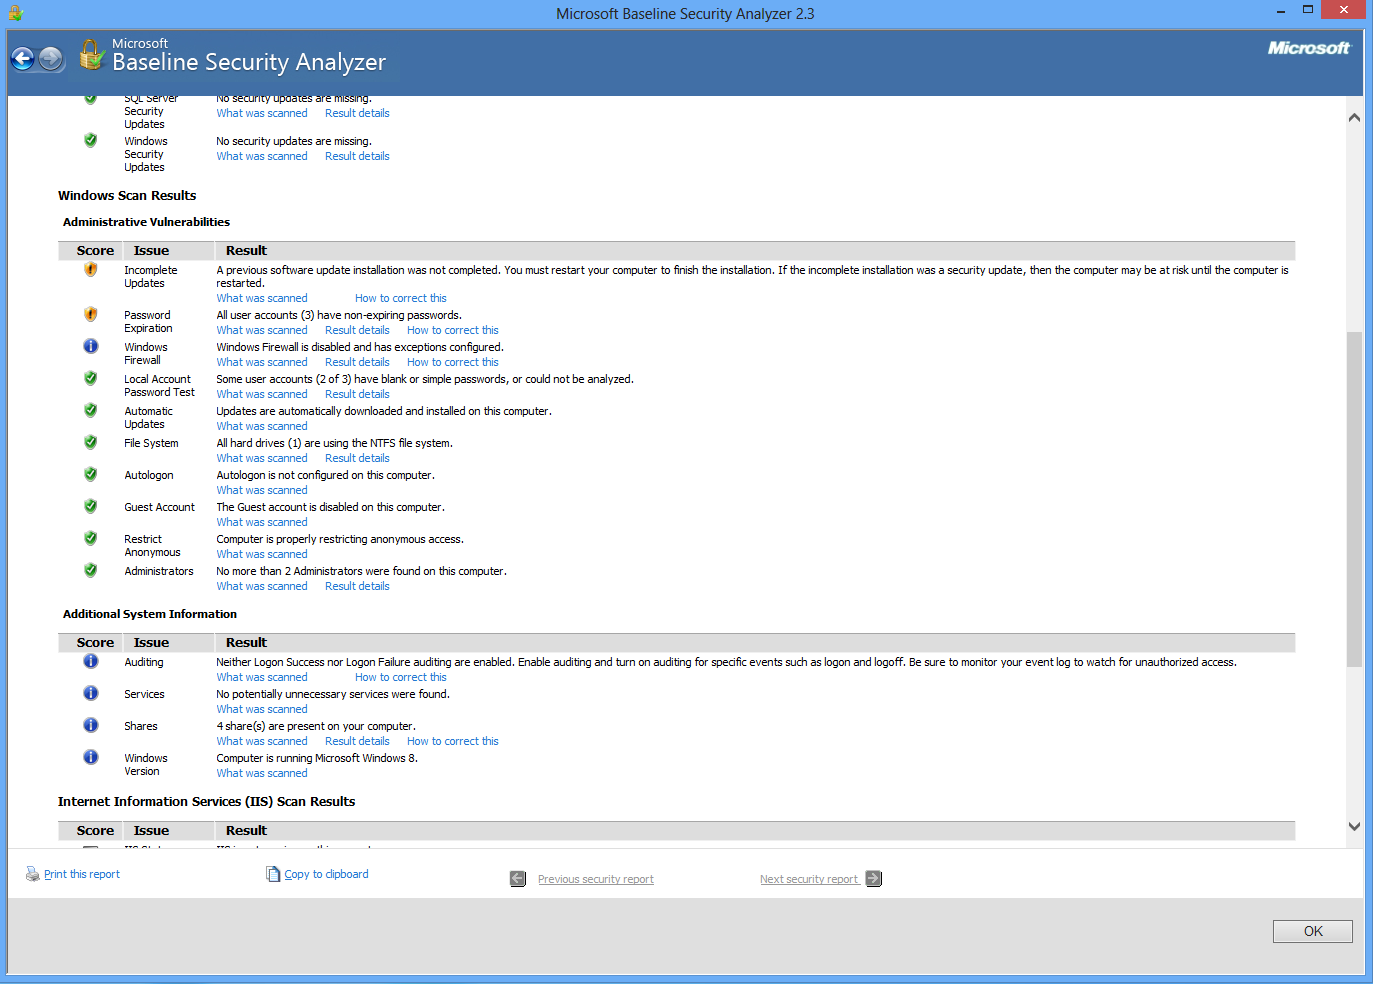Open How to correct this for Auditing
The width and height of the screenshot is (1373, 984).
tap(401, 677)
